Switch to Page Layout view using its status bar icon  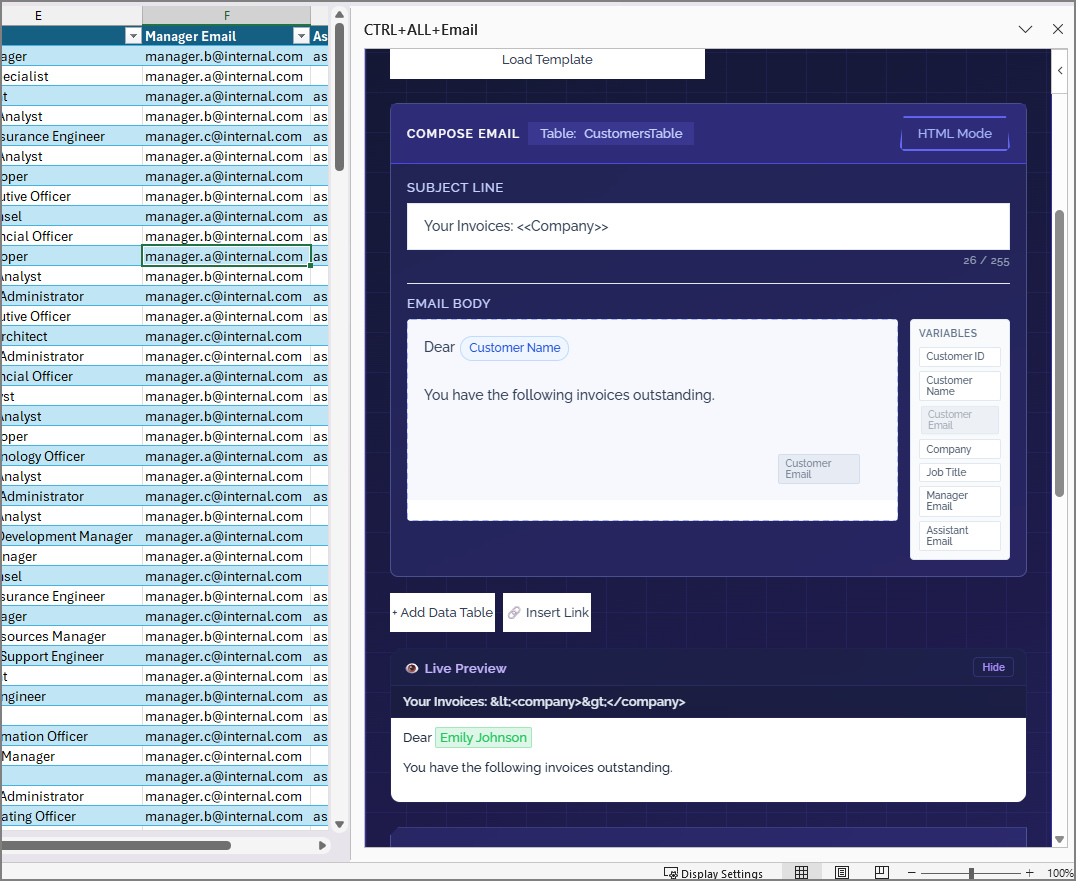tap(841, 872)
